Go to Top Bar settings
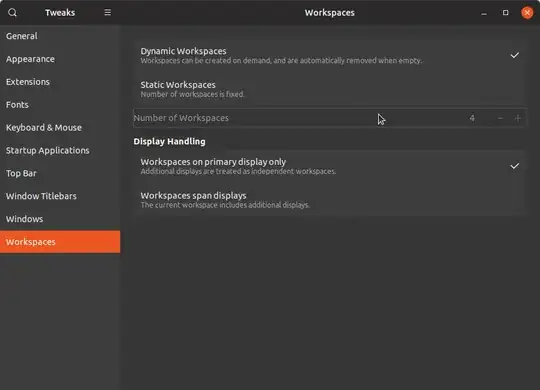 coord(60,173)
